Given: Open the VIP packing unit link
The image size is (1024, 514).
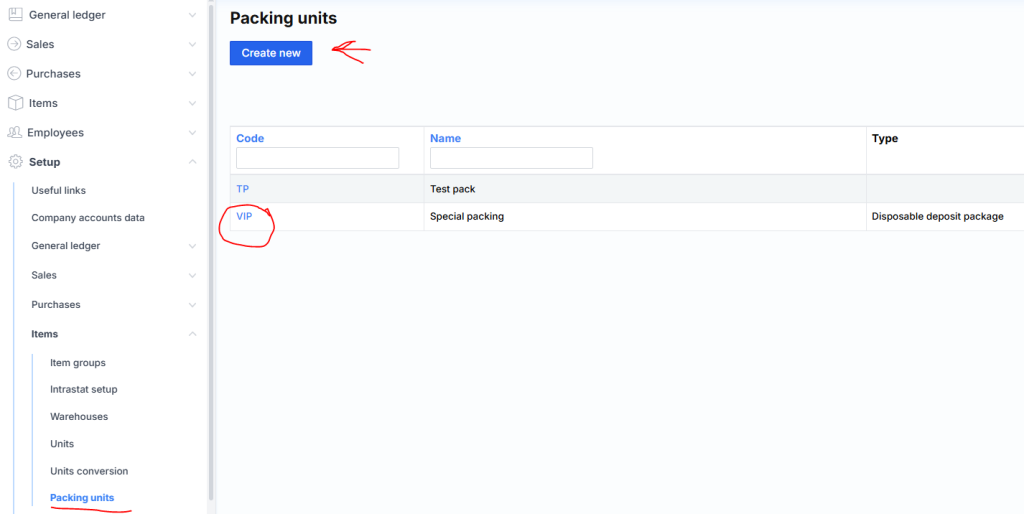Looking at the screenshot, I should click(x=245, y=216).
